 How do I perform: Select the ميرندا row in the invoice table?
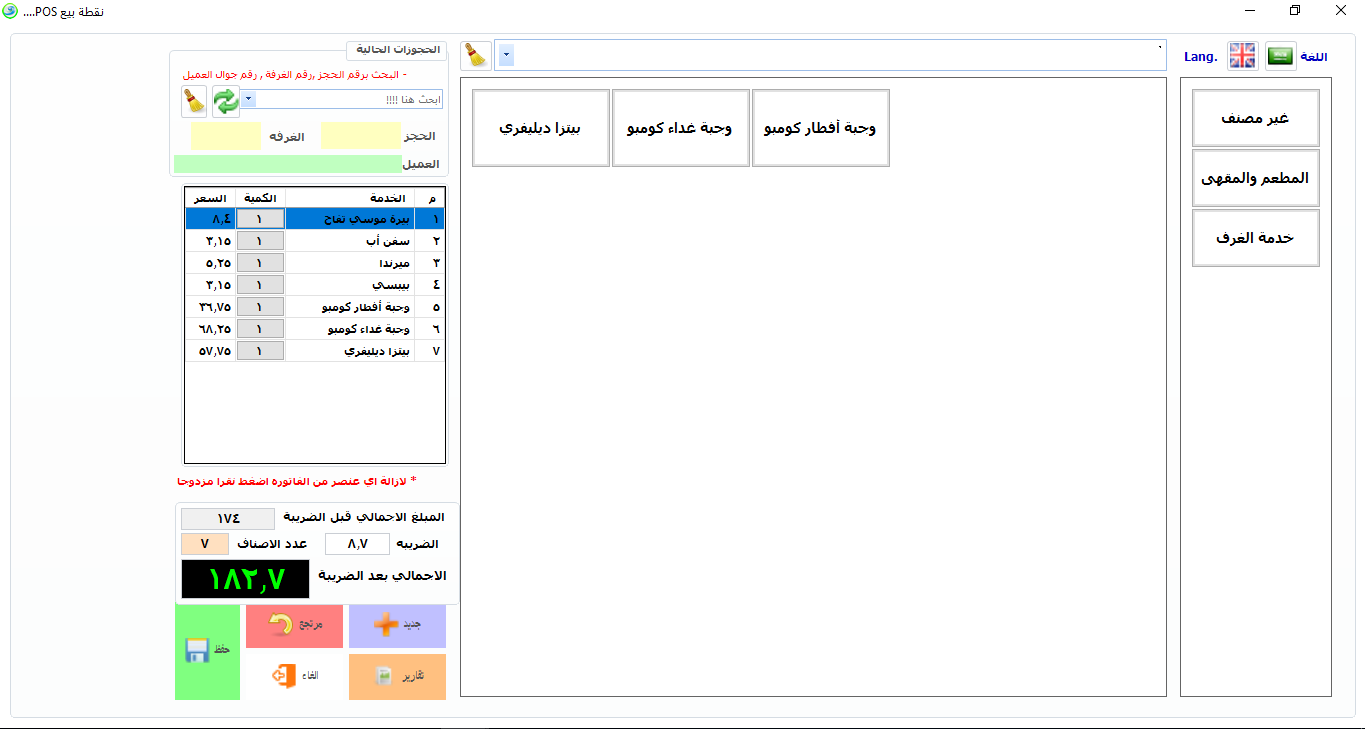[x=350, y=263]
